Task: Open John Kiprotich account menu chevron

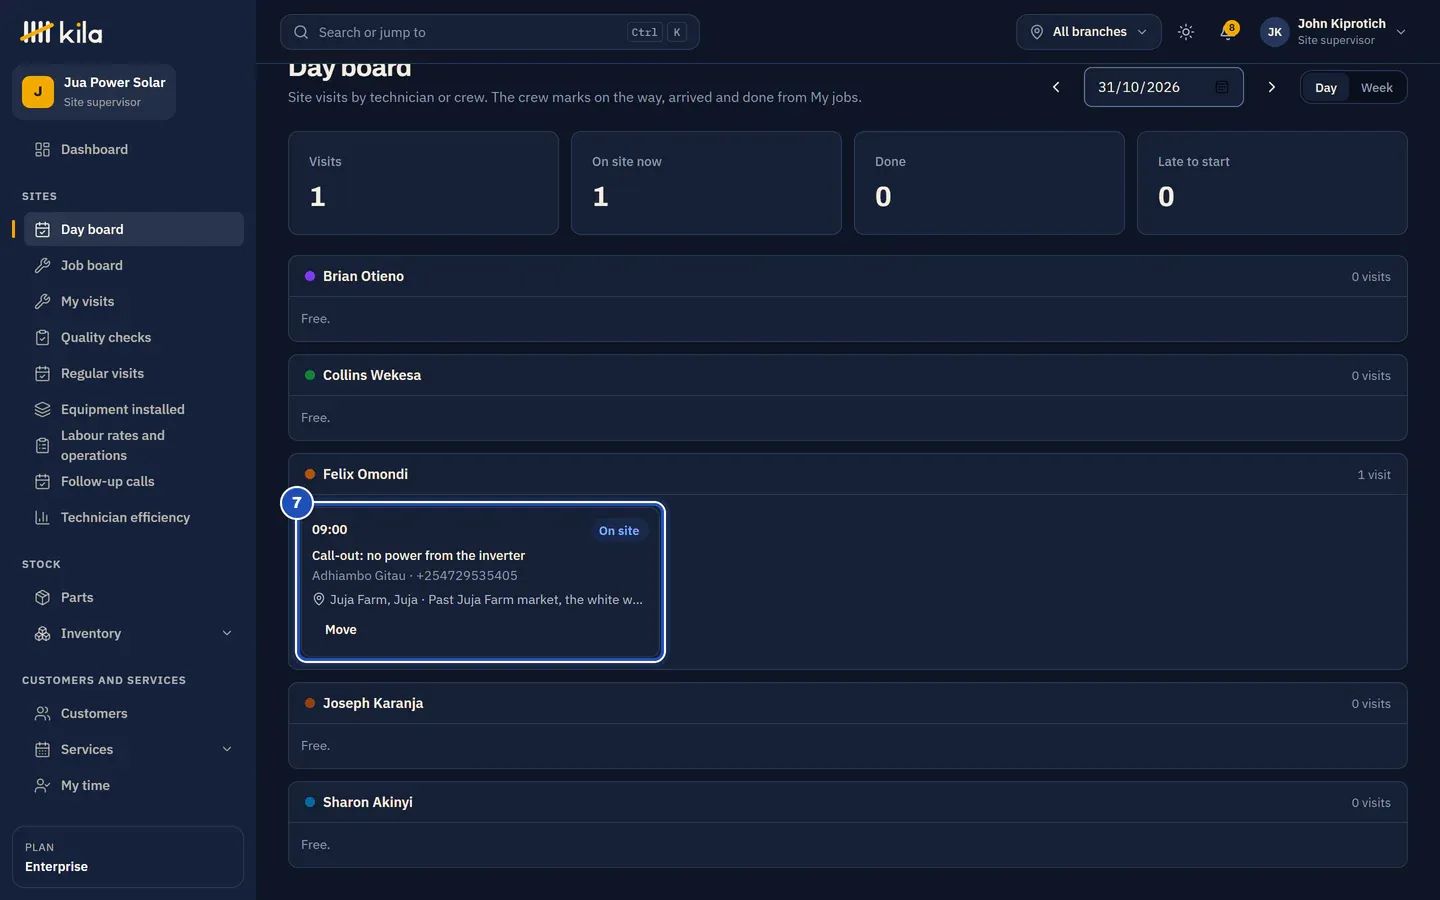Action: click(x=1401, y=32)
